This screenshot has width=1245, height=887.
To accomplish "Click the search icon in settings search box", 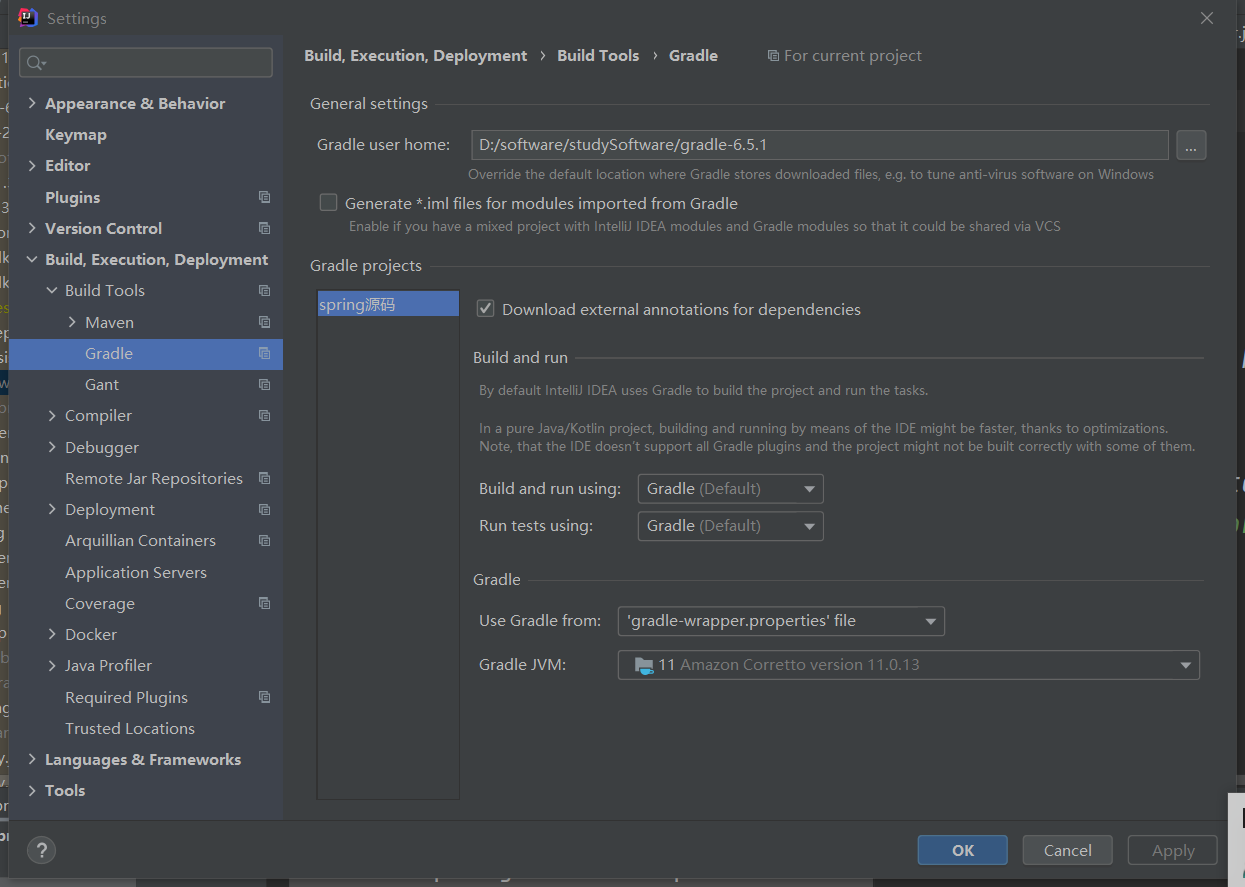I will 36,63.
